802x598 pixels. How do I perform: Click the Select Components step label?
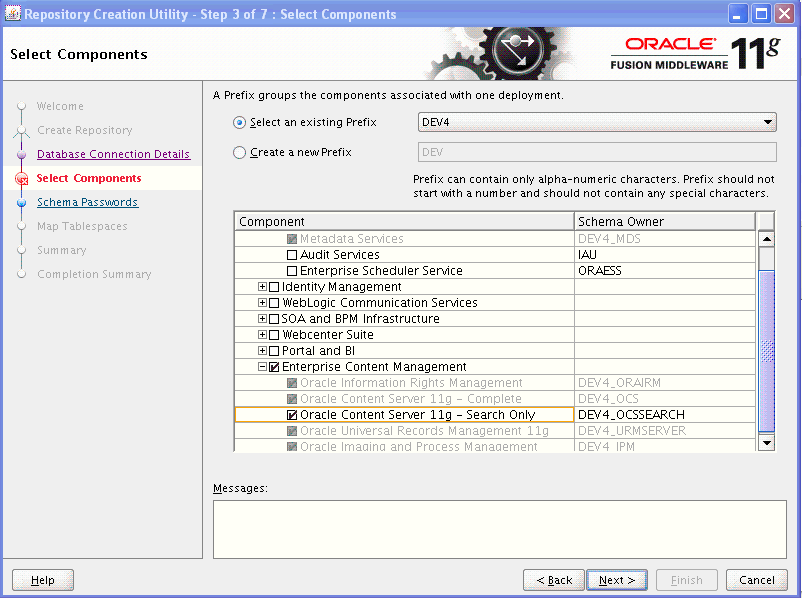pyautogui.click(x=89, y=179)
